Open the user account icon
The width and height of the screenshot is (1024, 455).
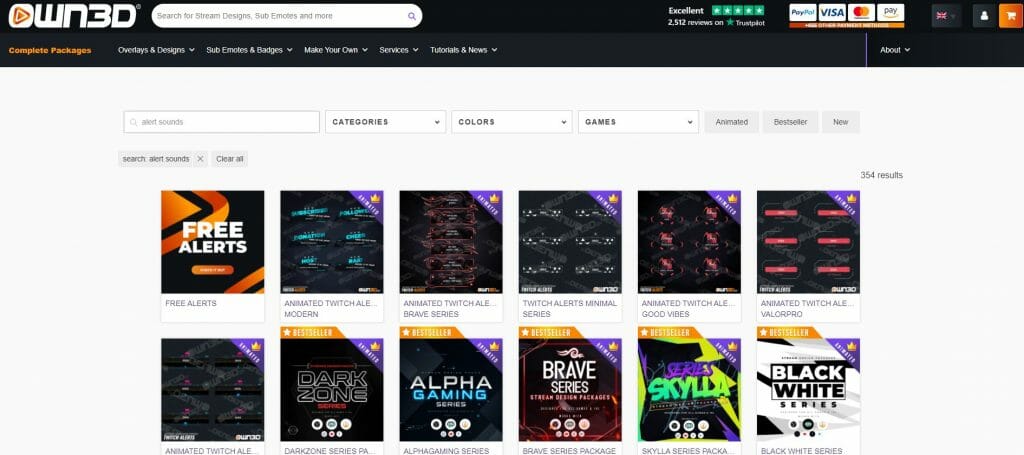(x=984, y=16)
